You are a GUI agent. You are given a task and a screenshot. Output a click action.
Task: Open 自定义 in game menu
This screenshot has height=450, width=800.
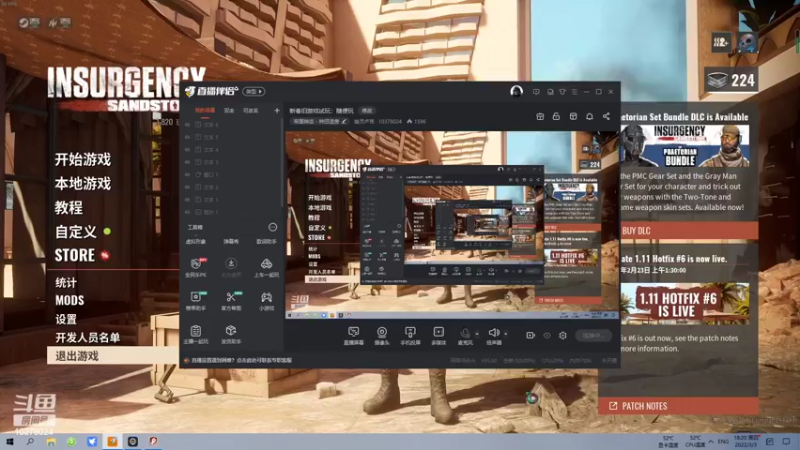click(x=76, y=232)
